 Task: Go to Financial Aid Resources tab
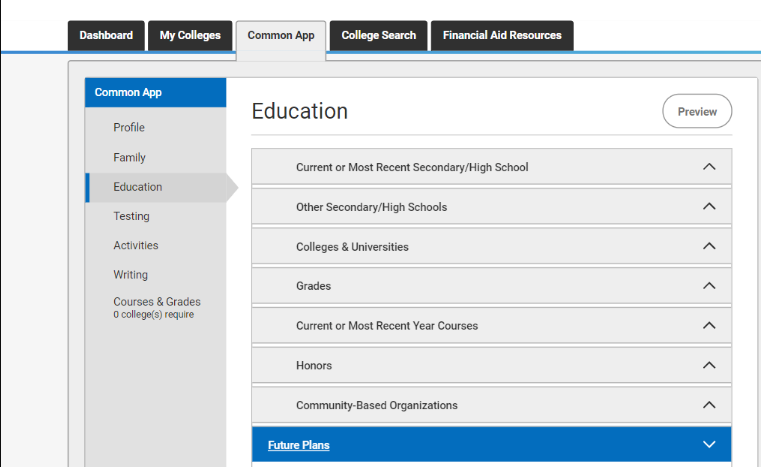(502, 35)
